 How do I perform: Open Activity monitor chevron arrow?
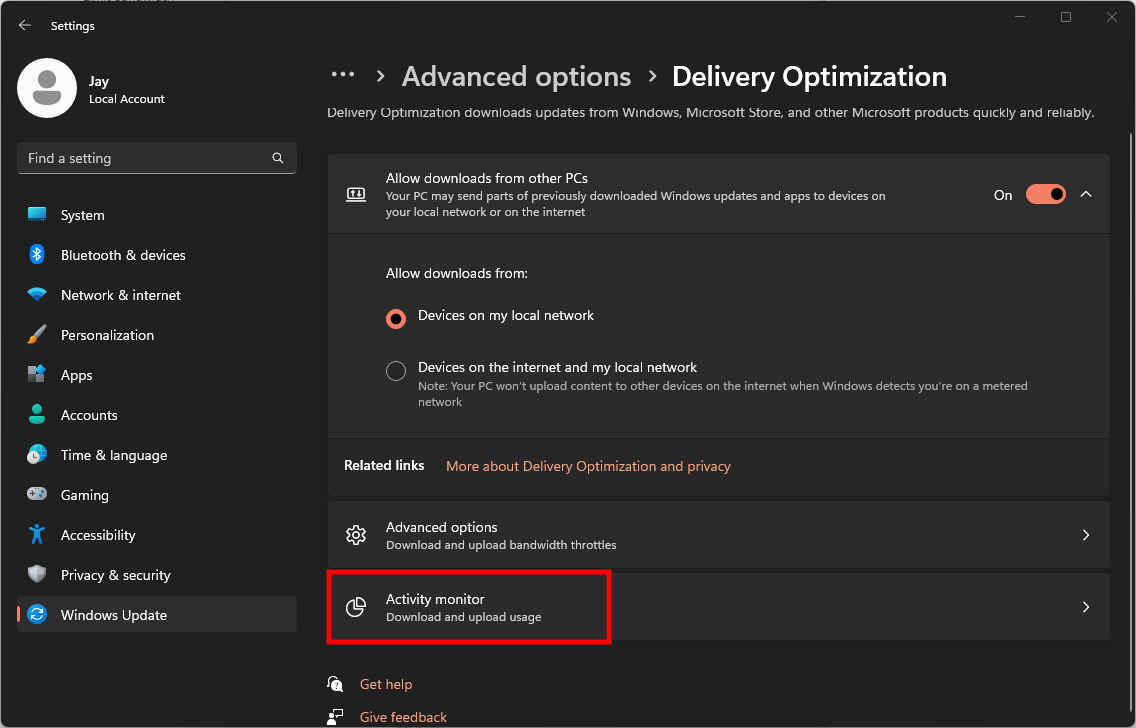coord(1085,607)
